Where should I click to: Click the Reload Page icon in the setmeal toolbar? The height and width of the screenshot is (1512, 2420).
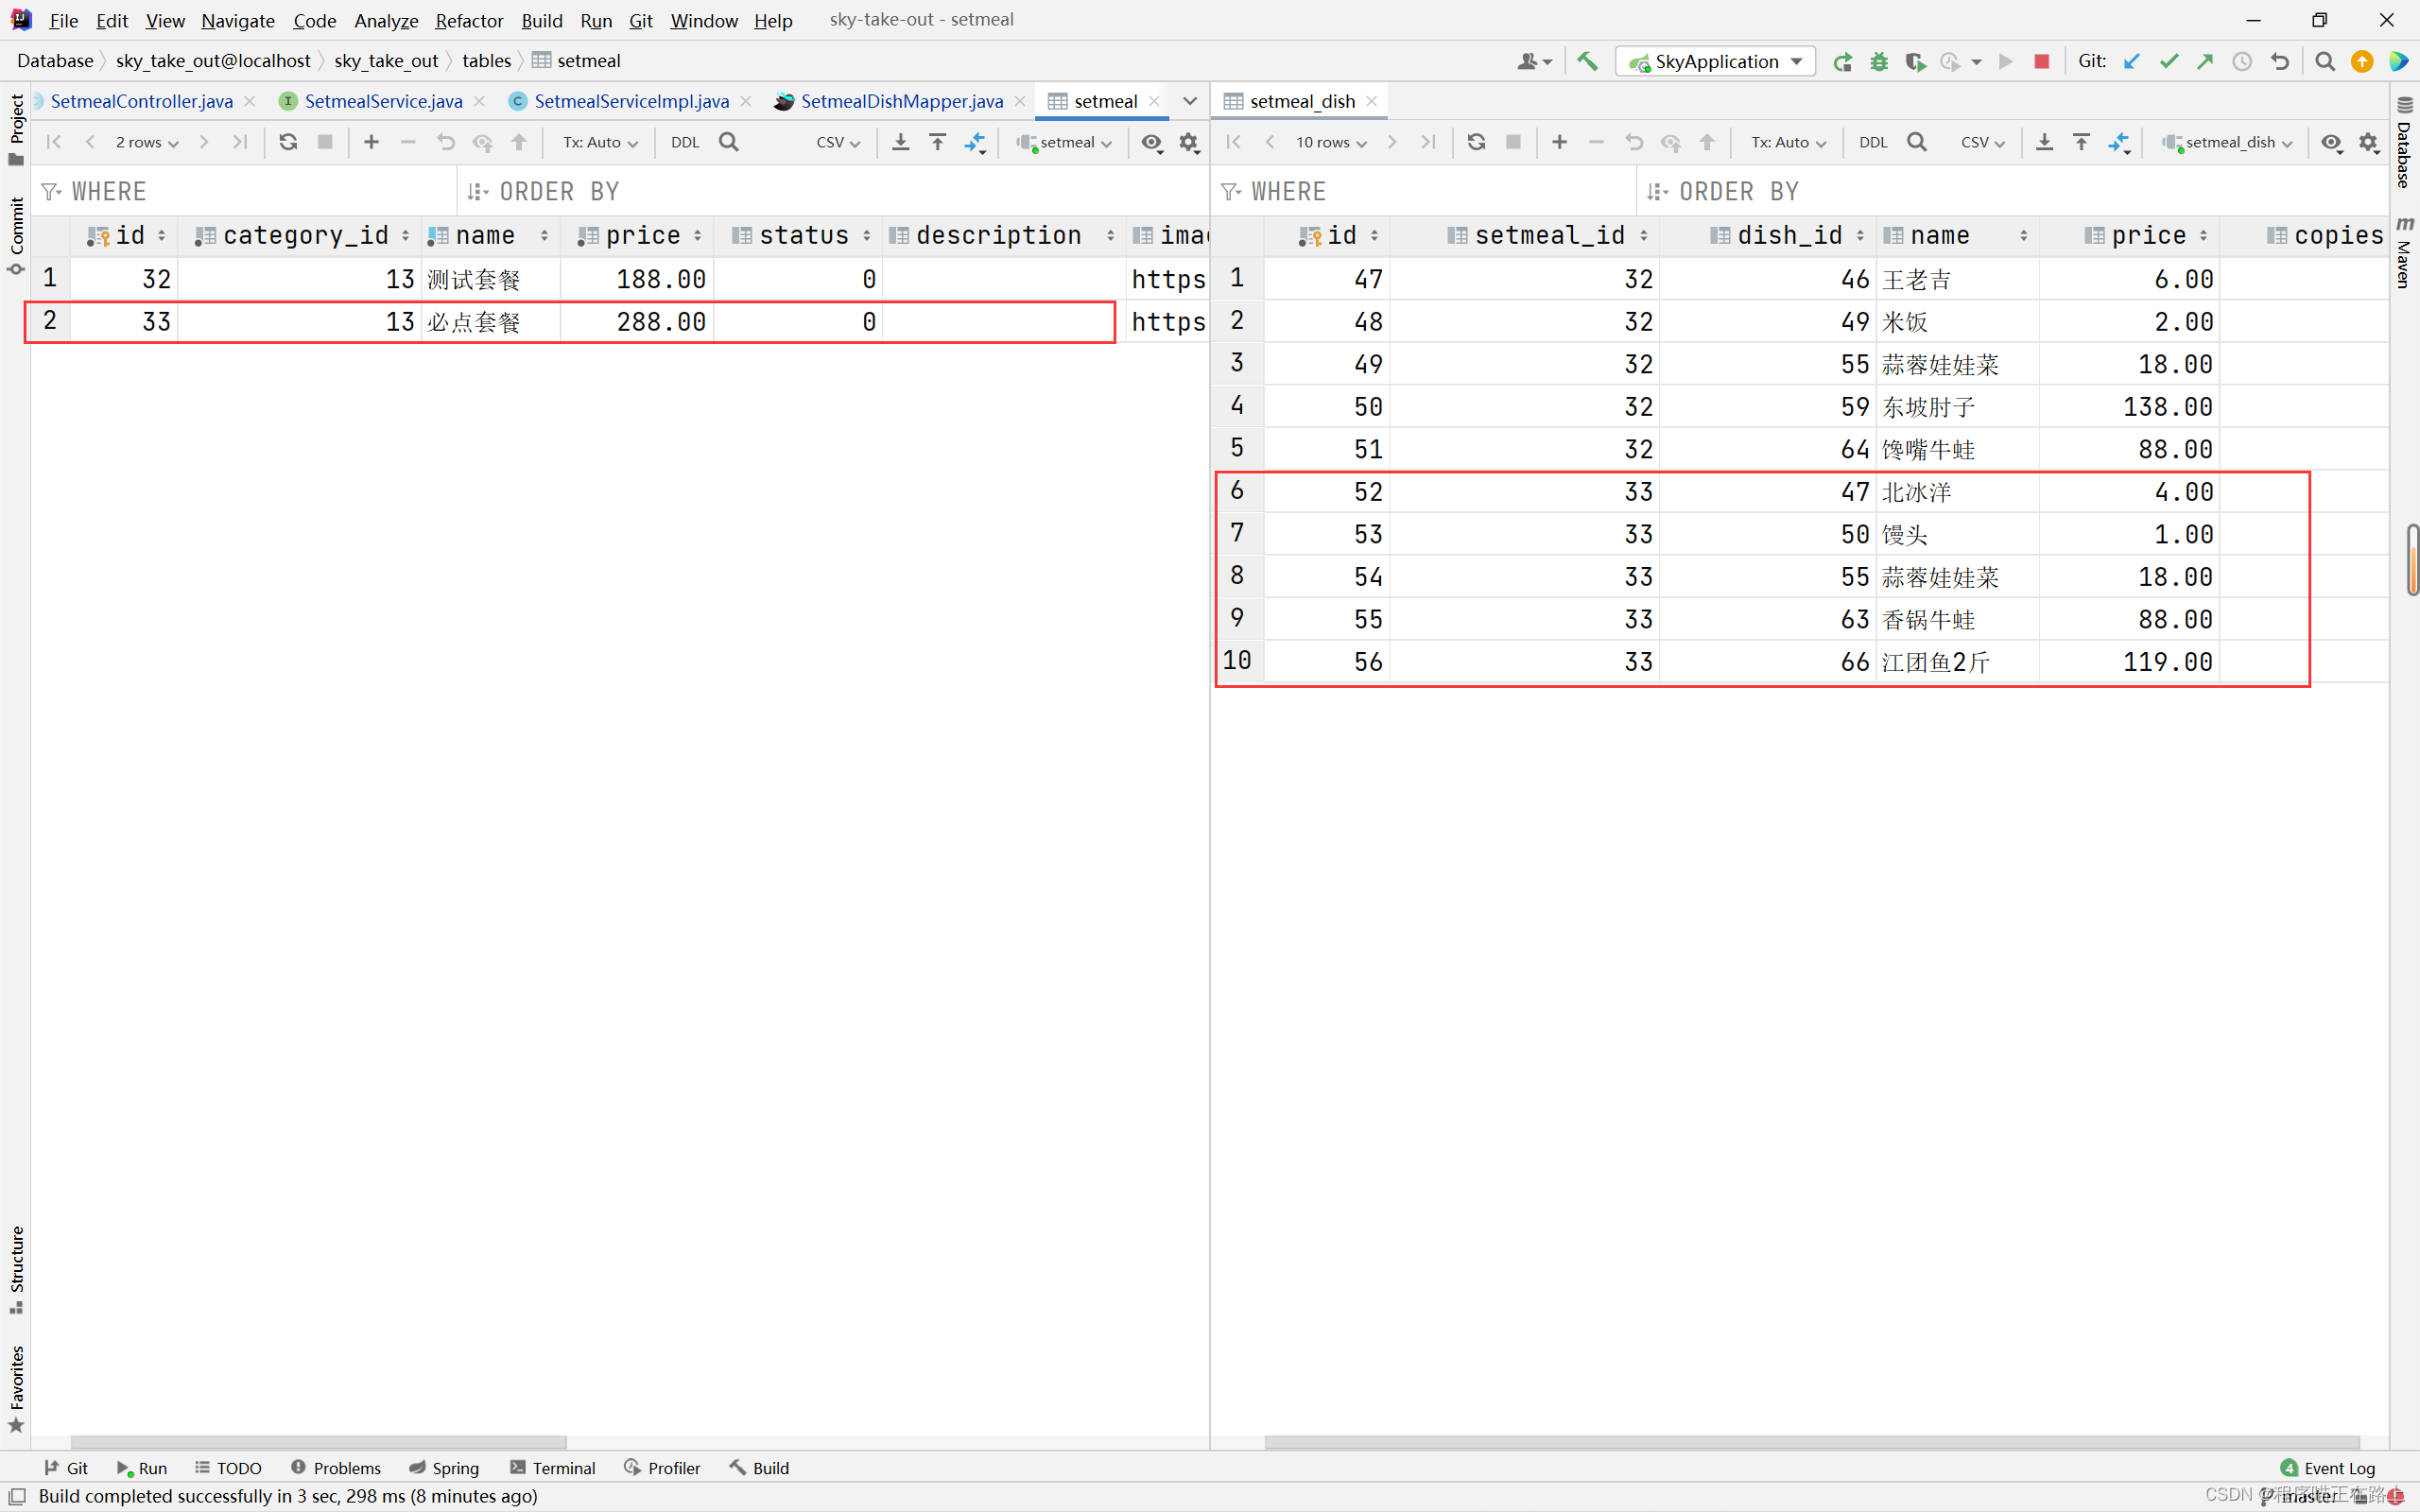tap(288, 142)
